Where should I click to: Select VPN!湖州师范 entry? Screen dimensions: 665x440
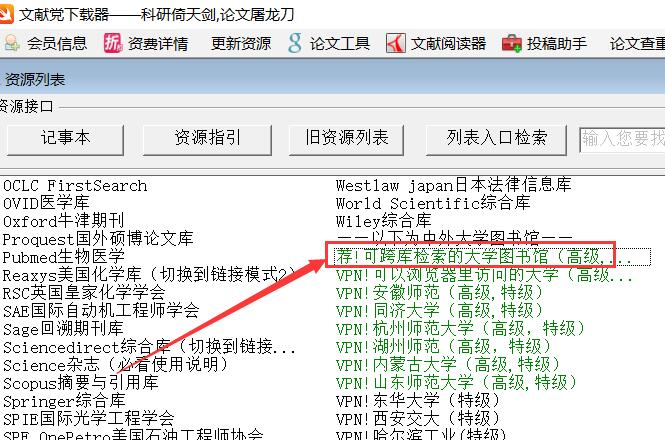[x=443, y=347]
